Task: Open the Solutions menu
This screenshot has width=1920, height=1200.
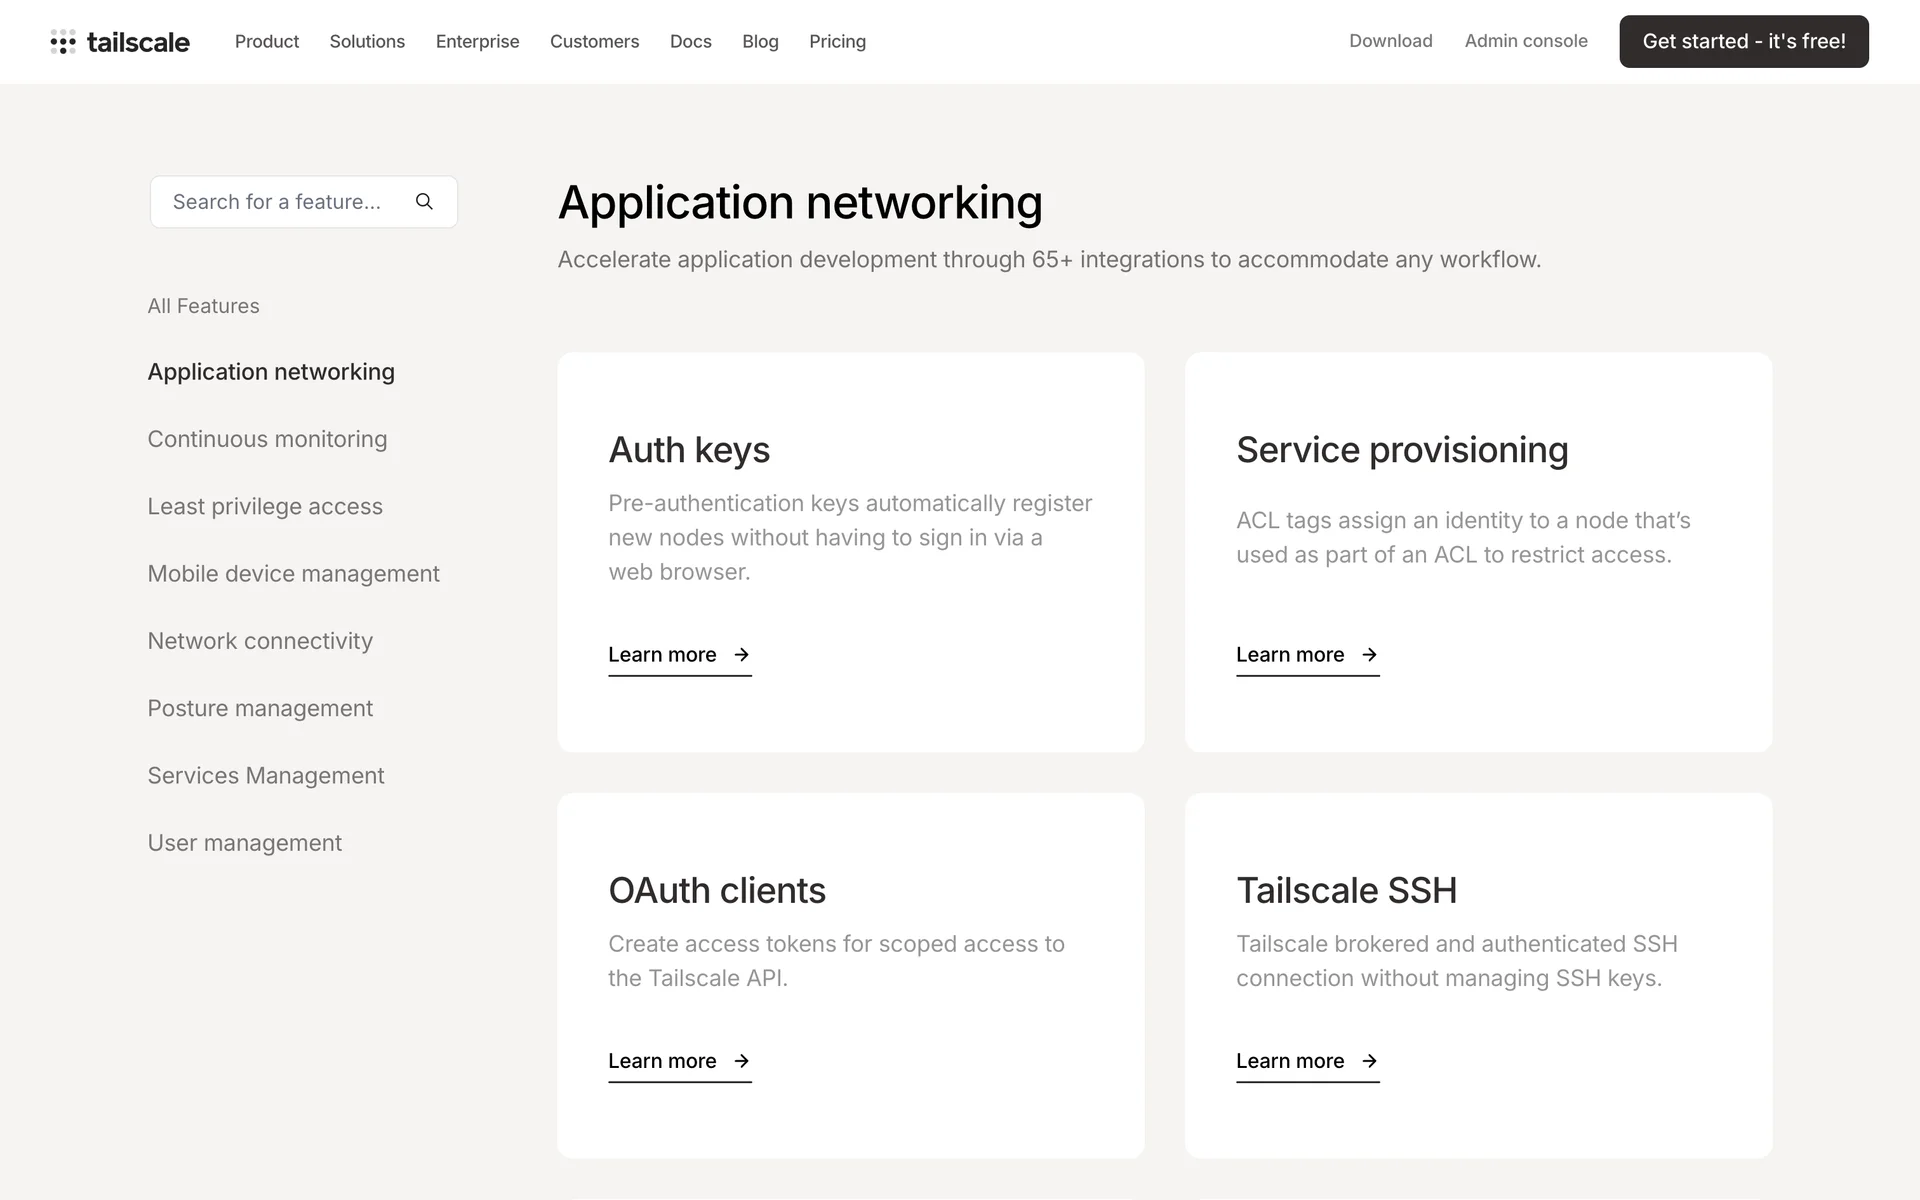Action: coord(367,42)
